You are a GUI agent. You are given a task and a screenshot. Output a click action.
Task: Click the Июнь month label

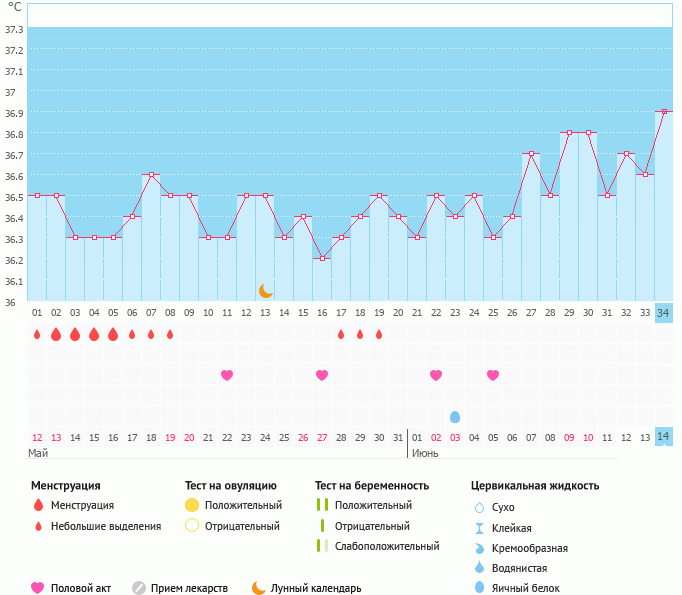(425, 453)
